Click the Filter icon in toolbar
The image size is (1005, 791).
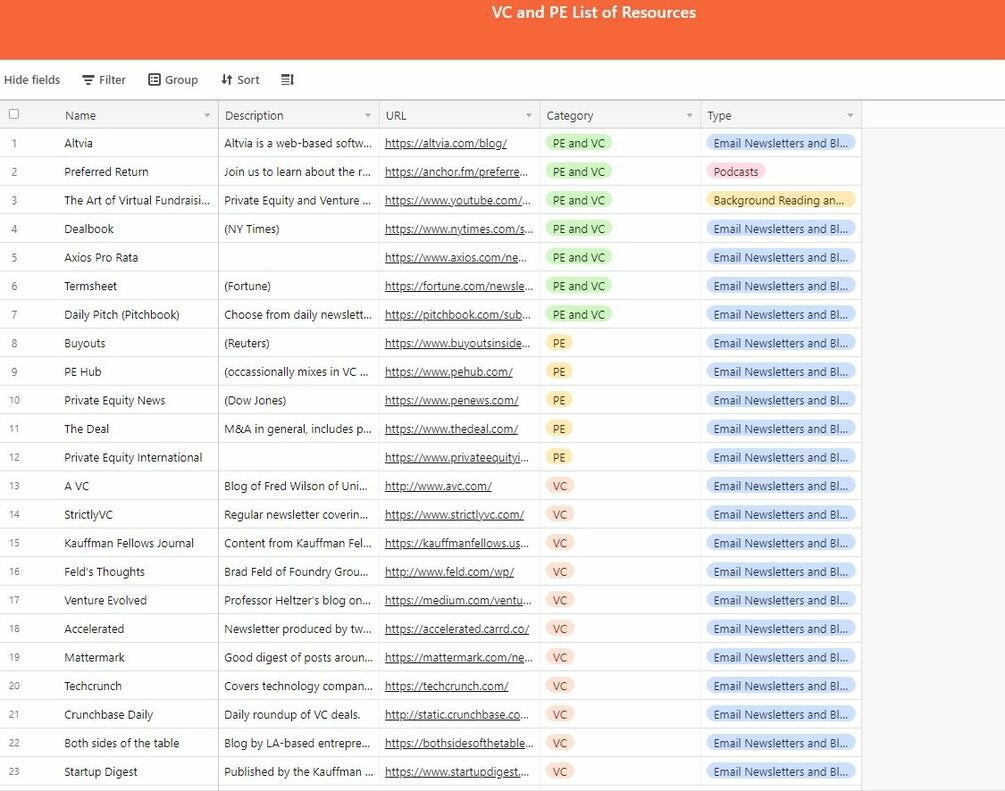point(88,80)
